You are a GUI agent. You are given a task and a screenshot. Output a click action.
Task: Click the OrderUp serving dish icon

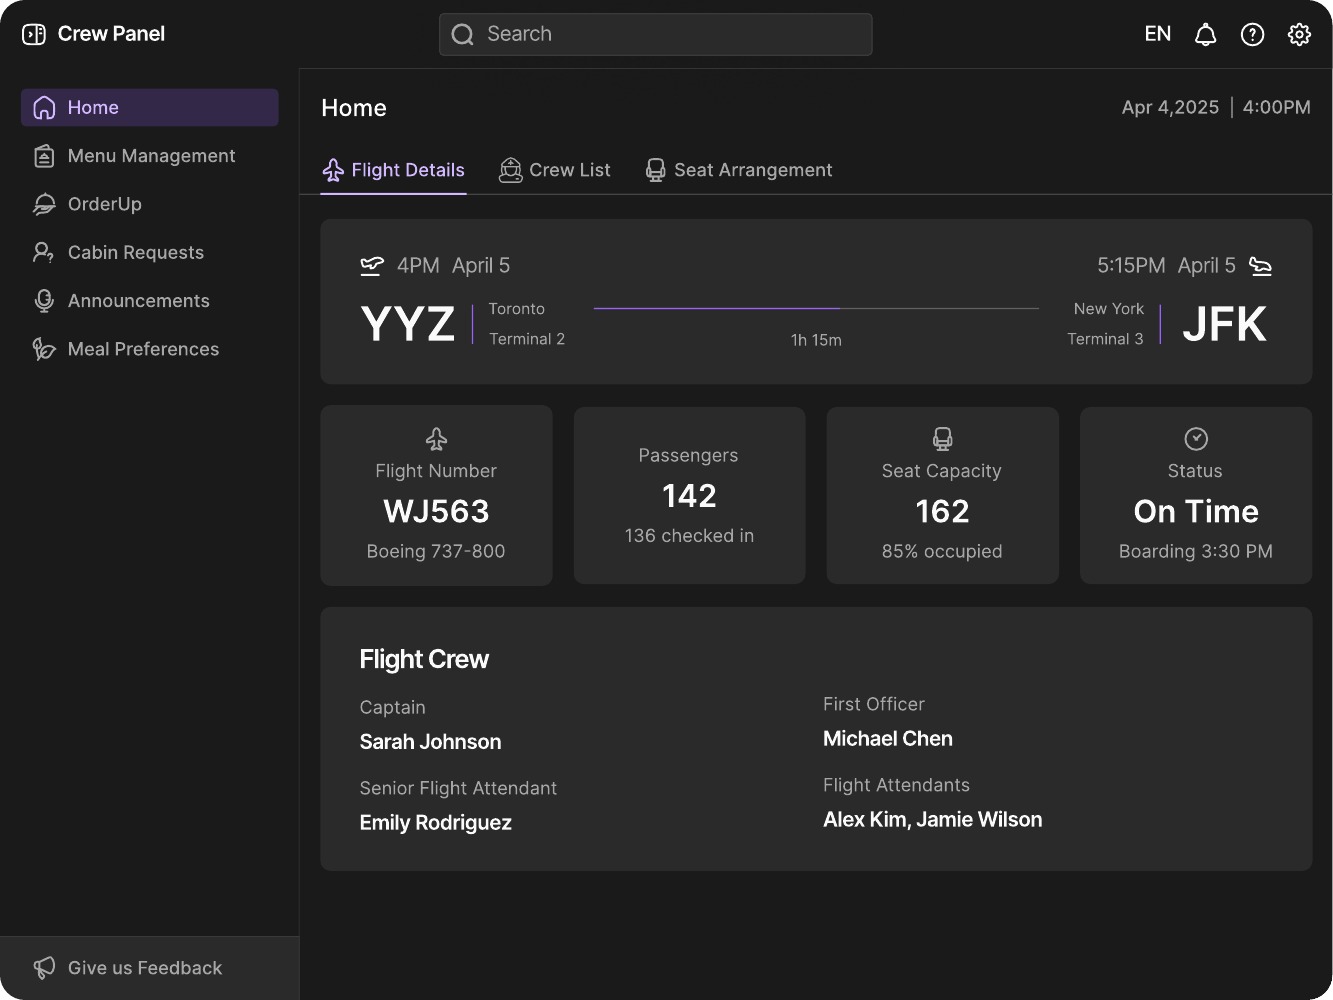click(x=44, y=204)
